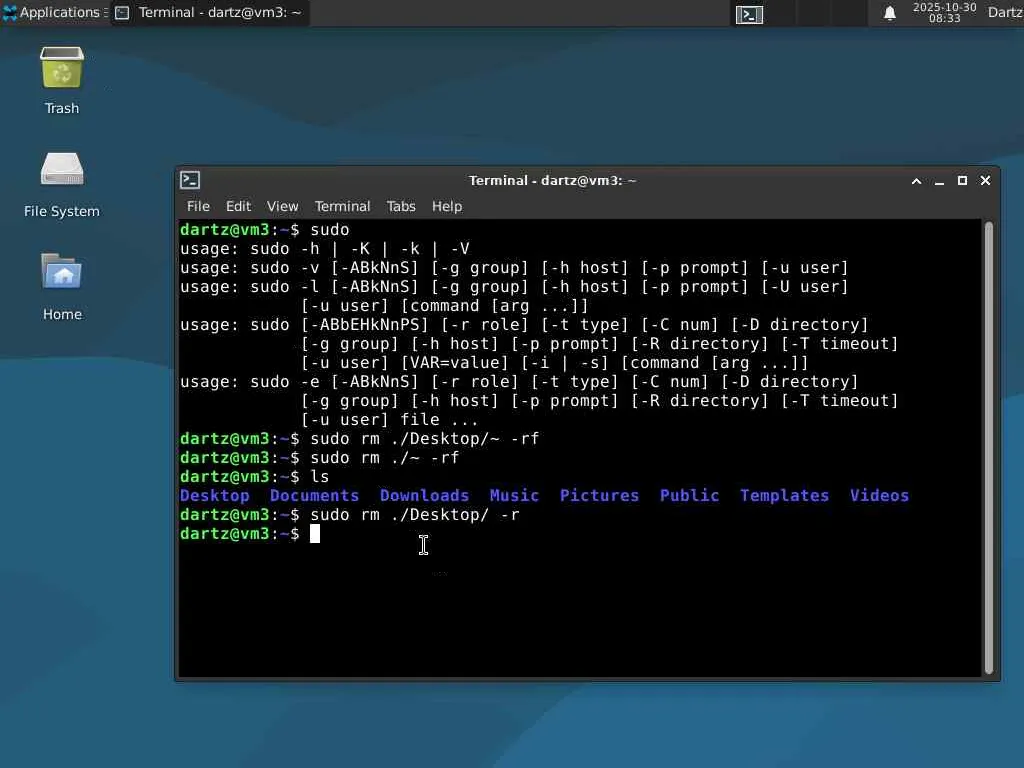Screen dimensions: 1024x768
Task: Click the '[-u user] file ...' output line
Action: (390, 420)
